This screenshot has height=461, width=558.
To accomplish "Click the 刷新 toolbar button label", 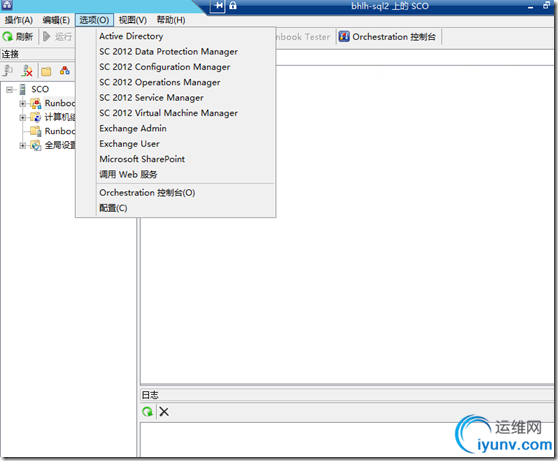I will (24, 37).
